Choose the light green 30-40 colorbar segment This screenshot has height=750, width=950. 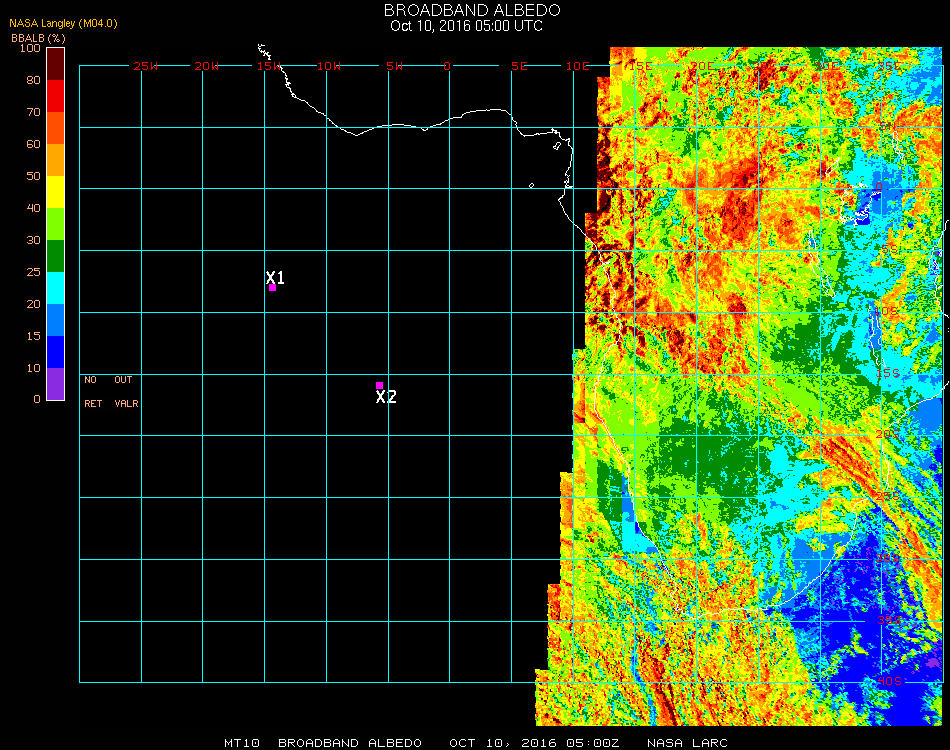pyautogui.click(x=55, y=224)
